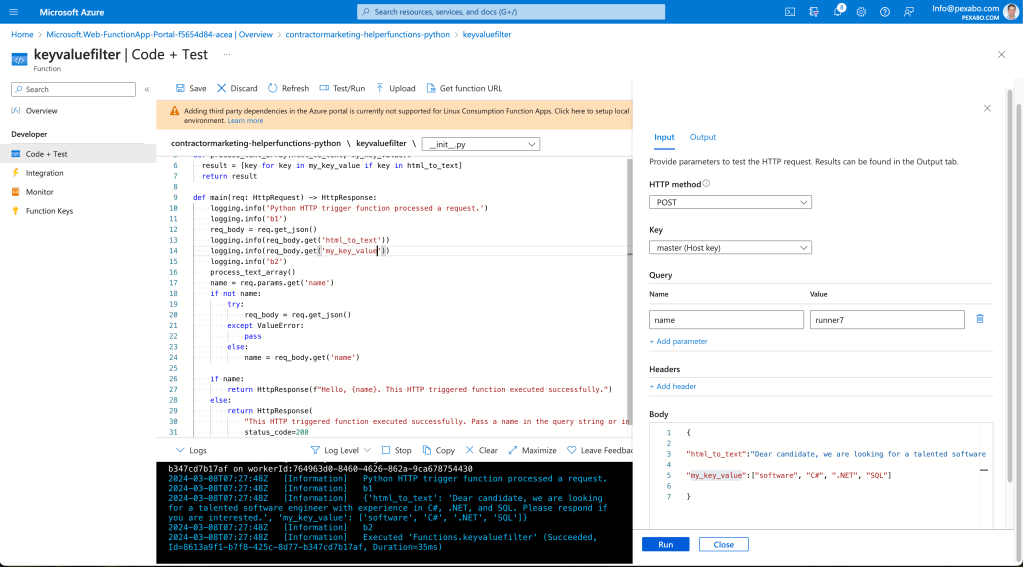
Task: Go to Home breadcrumb
Action: point(22,35)
